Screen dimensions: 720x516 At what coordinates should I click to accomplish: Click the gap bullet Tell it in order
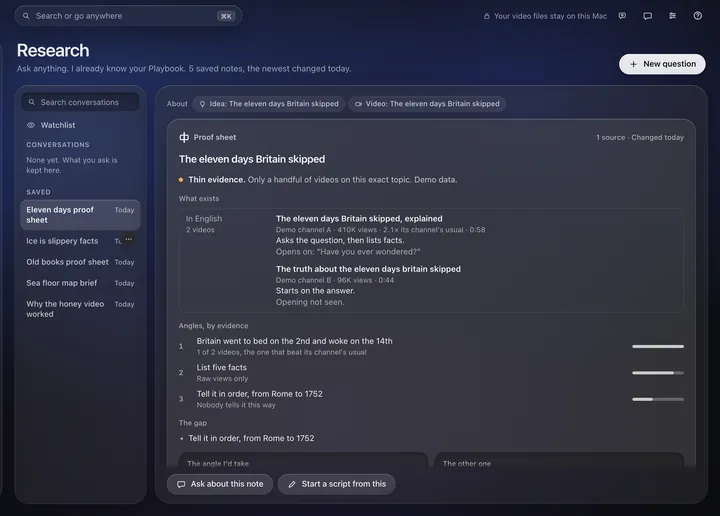[x=251, y=438]
